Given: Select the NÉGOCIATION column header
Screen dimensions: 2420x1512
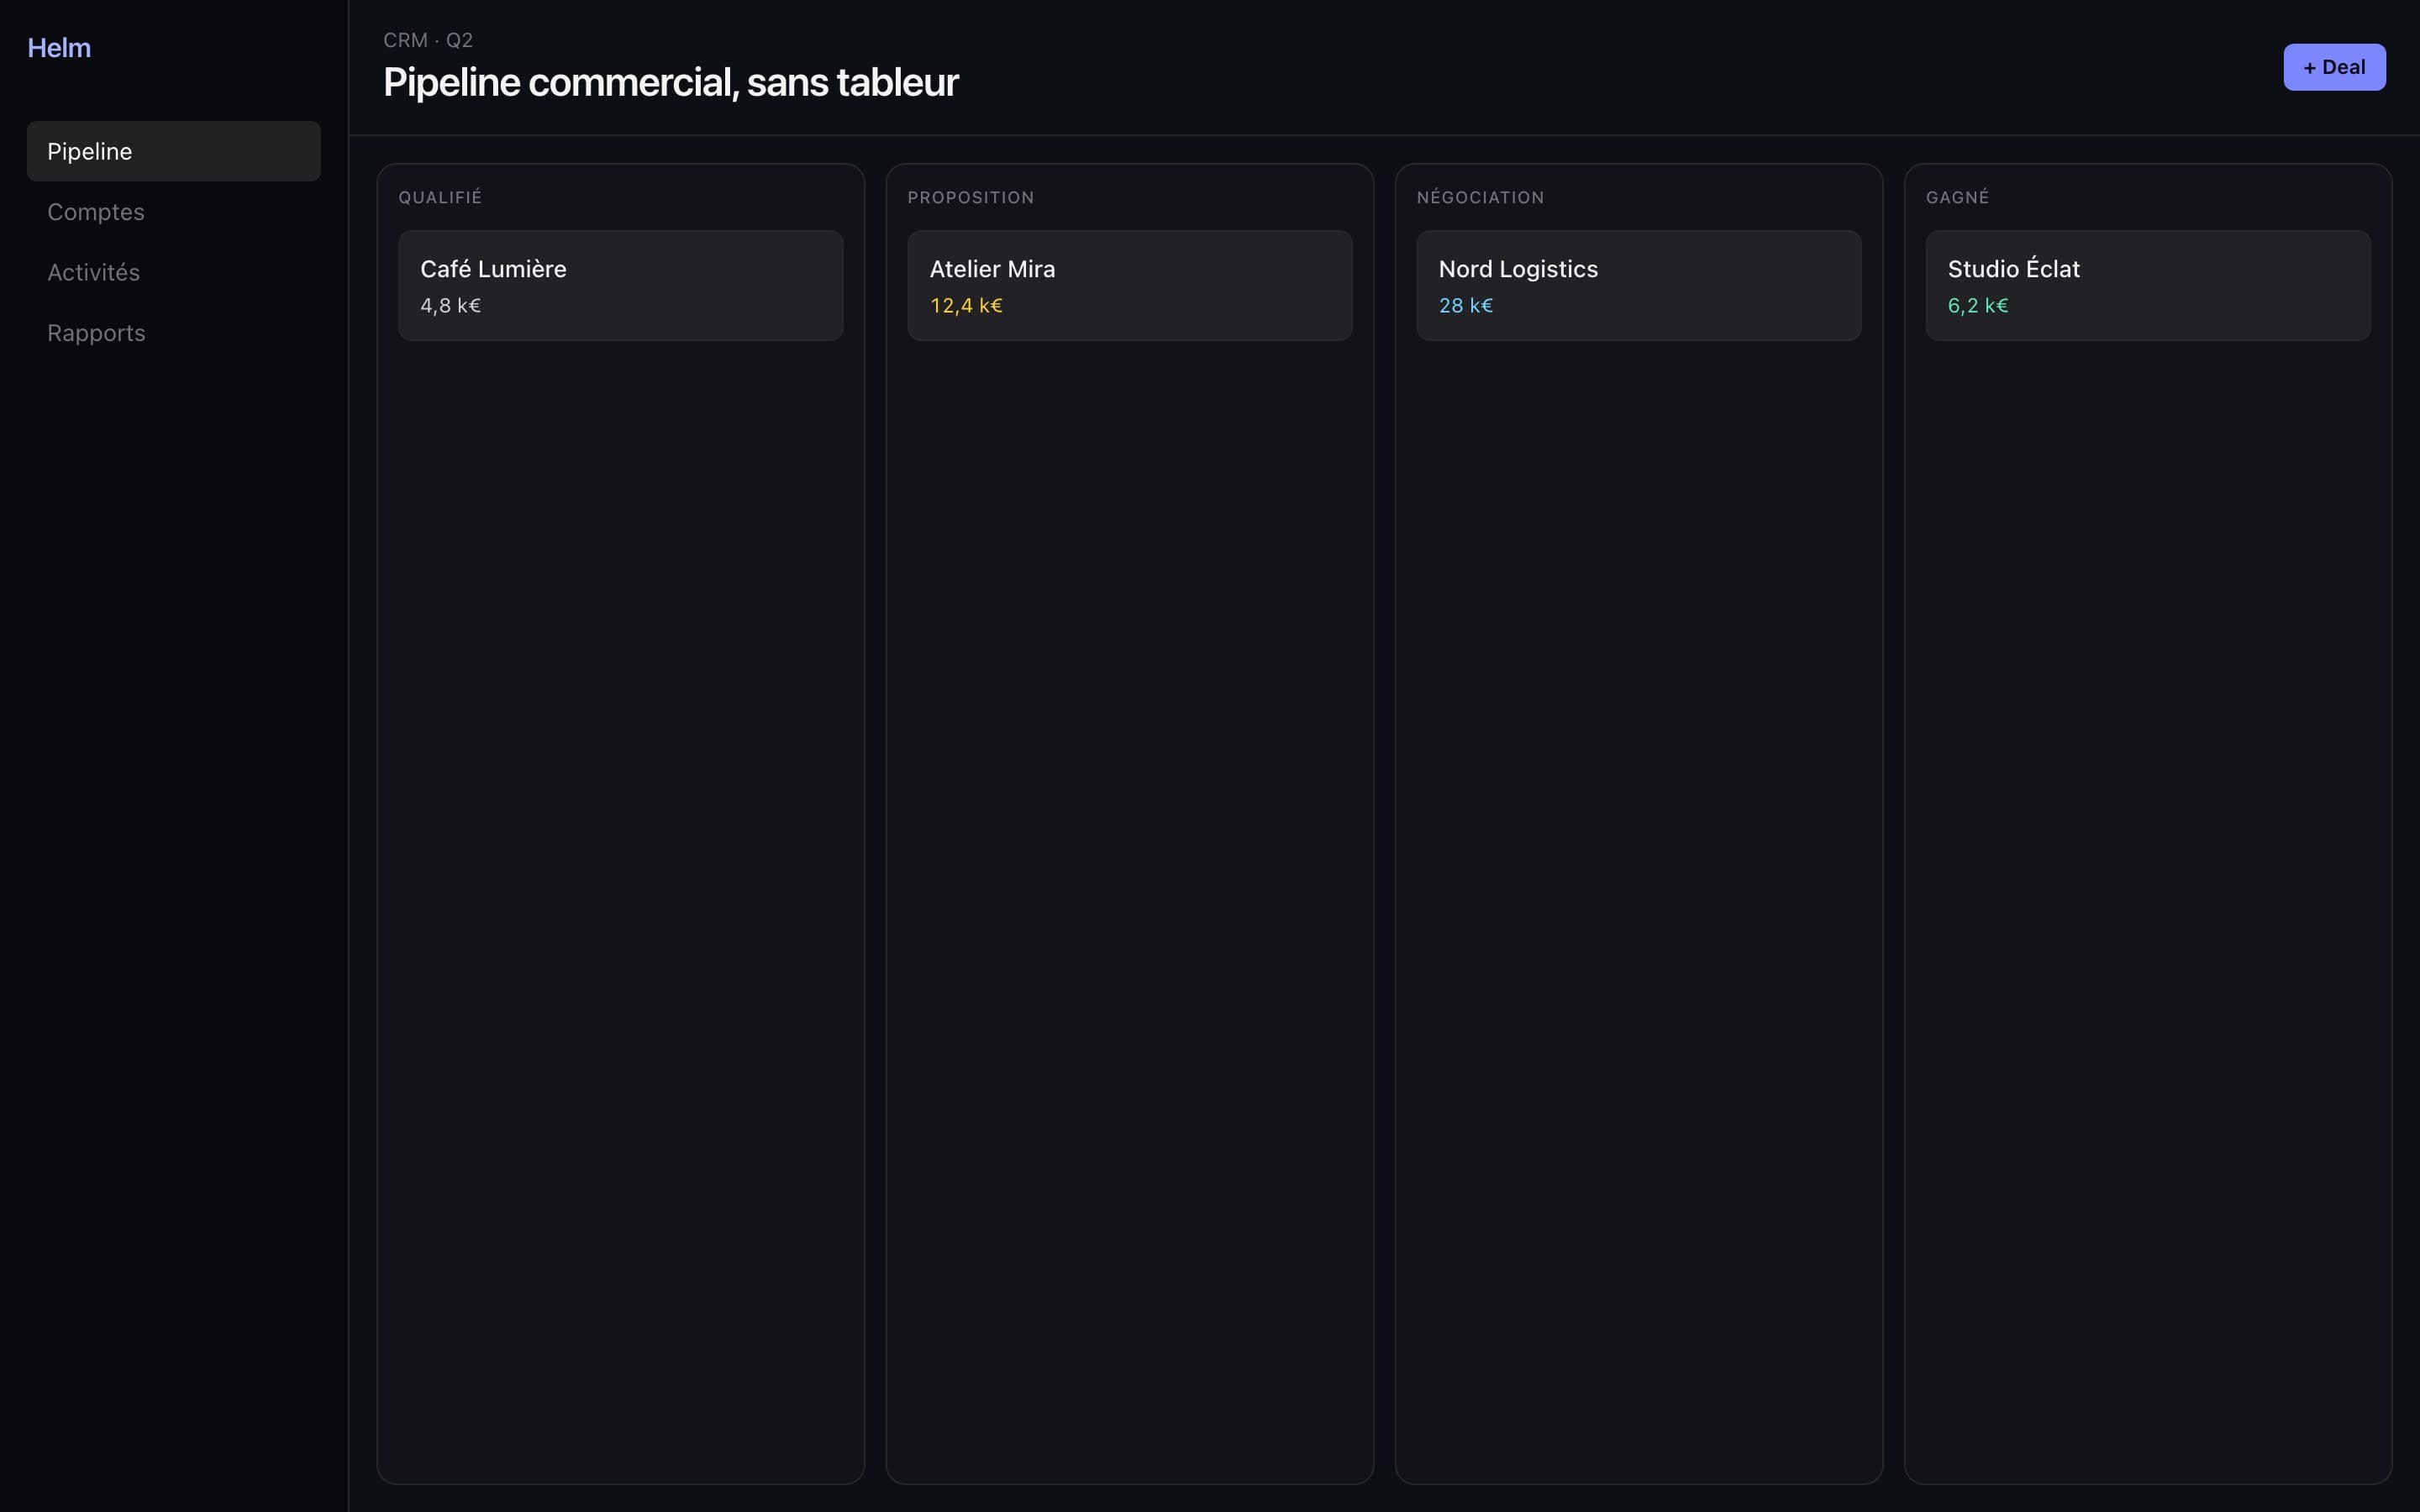Looking at the screenshot, I should coord(1480,198).
